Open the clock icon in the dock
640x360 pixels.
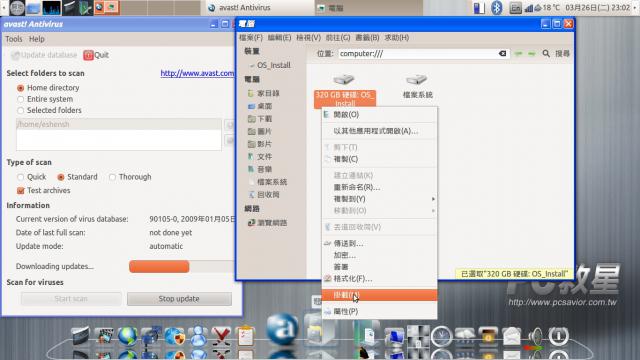[x=442, y=336]
